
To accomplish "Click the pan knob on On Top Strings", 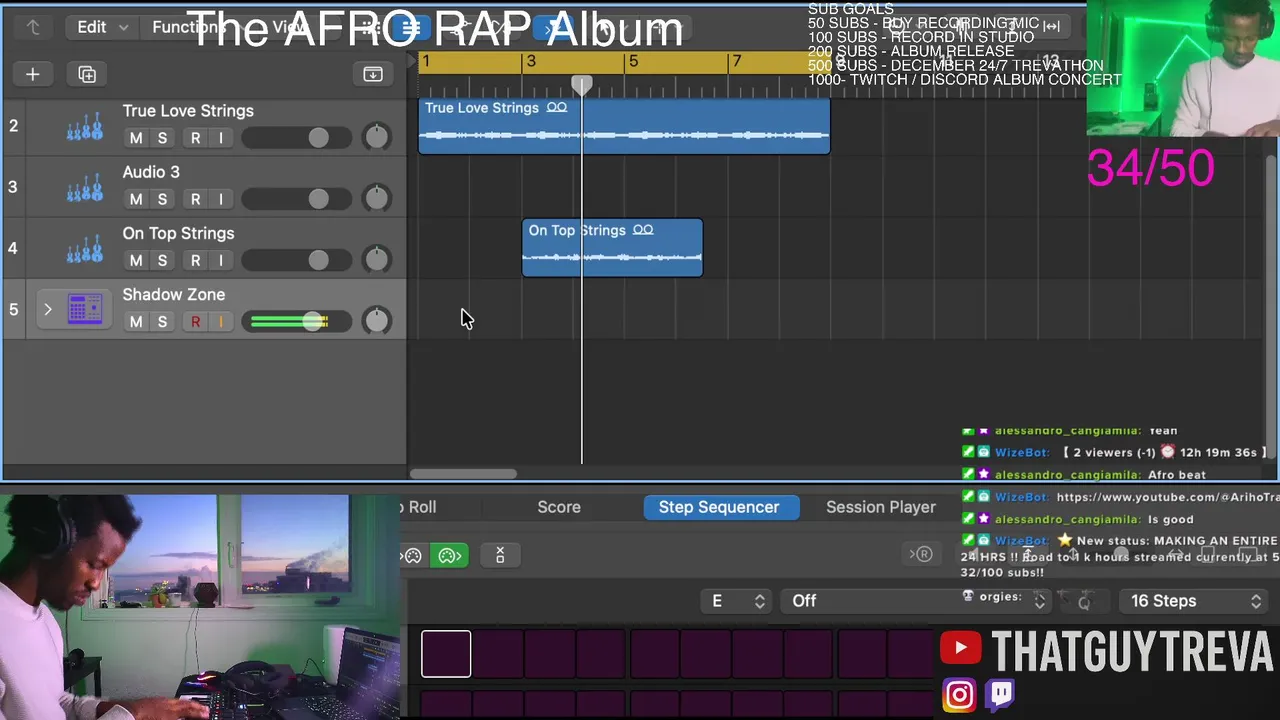I will click(x=376, y=260).
